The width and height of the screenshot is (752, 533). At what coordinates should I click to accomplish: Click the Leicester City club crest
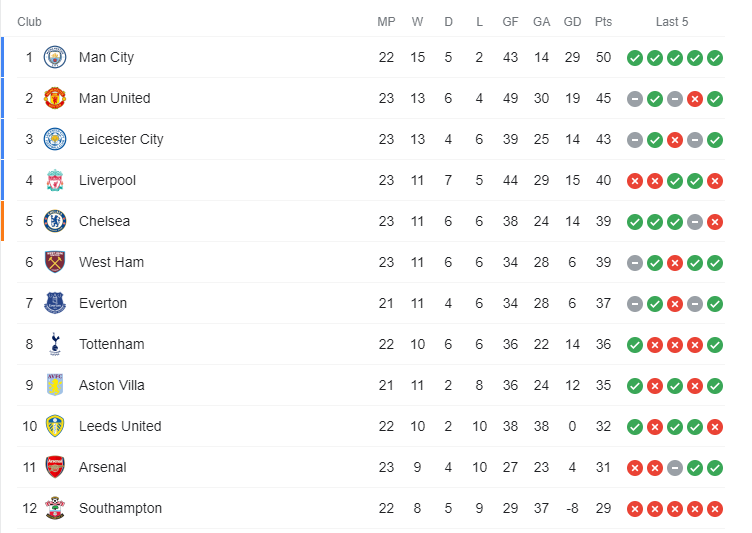coord(55,139)
